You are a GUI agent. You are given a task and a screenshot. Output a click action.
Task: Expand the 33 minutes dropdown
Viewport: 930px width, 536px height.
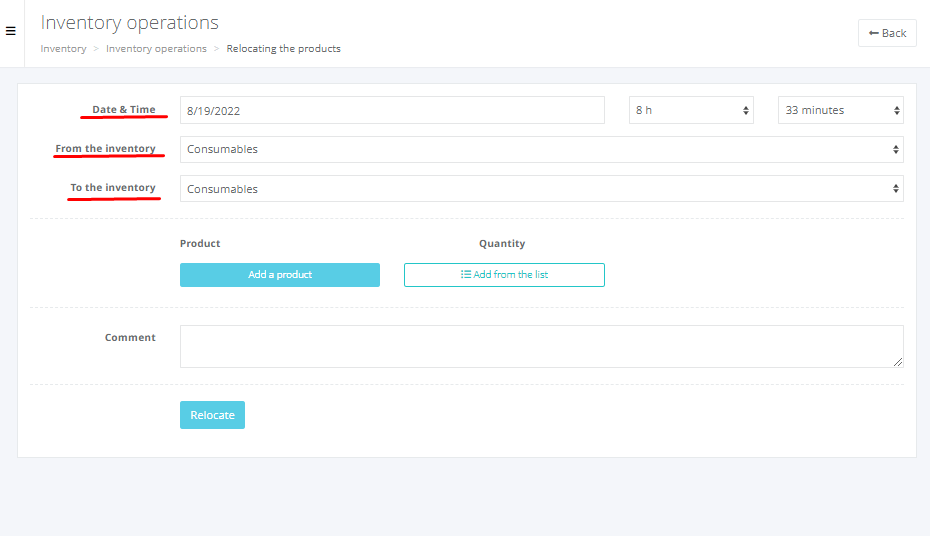[x=840, y=110]
